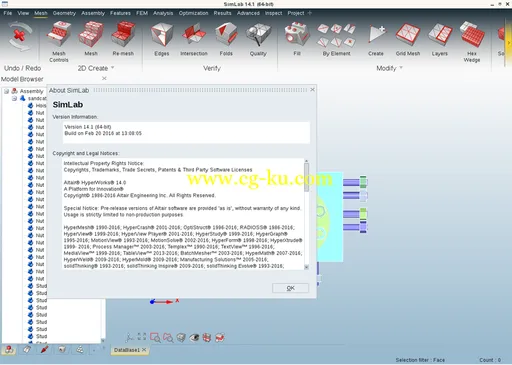Click 'Count : 0' in status bar
512x365 pixels.
490,360
